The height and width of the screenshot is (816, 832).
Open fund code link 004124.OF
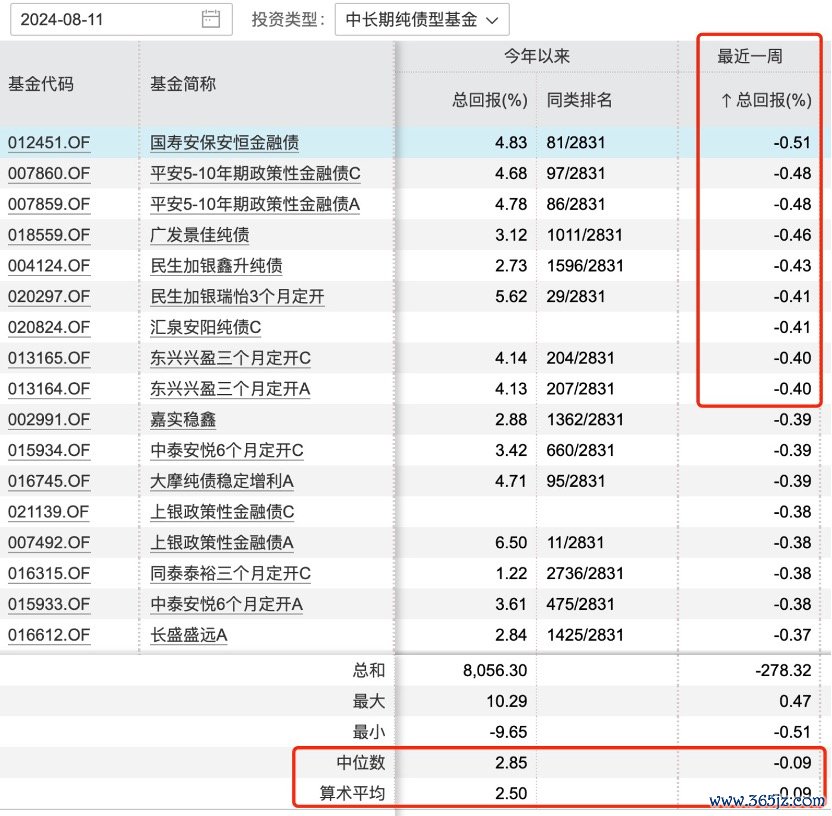[x=49, y=266]
